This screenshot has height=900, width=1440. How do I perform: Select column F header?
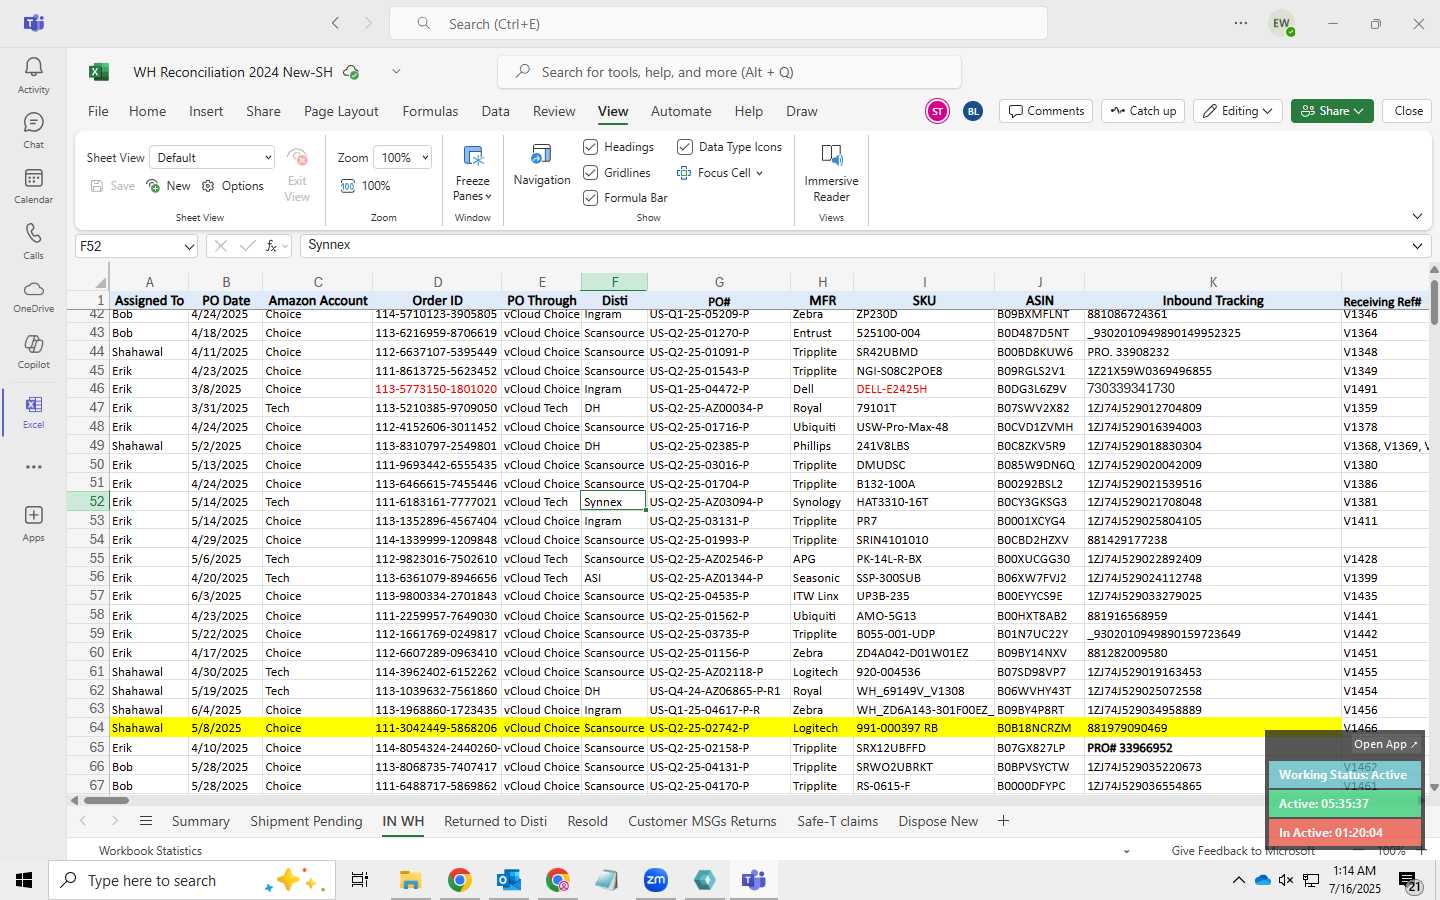[x=614, y=282]
